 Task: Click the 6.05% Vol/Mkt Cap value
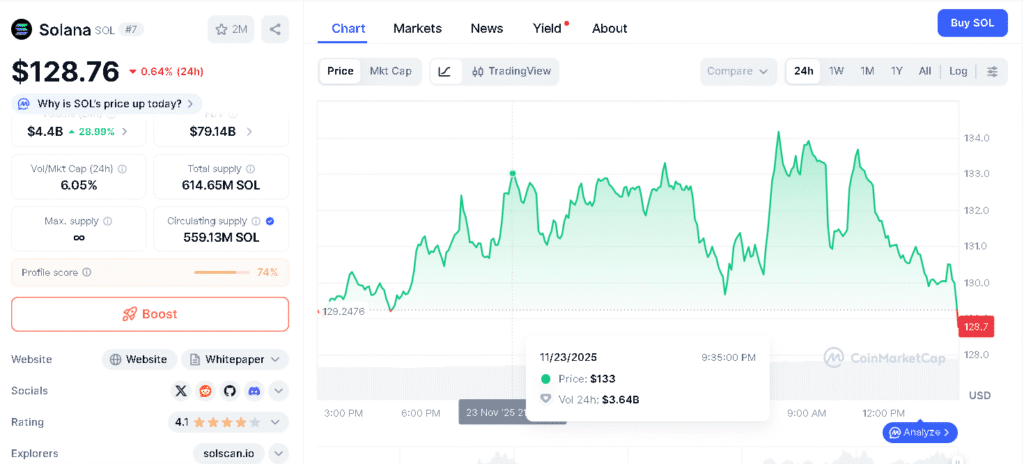78,186
